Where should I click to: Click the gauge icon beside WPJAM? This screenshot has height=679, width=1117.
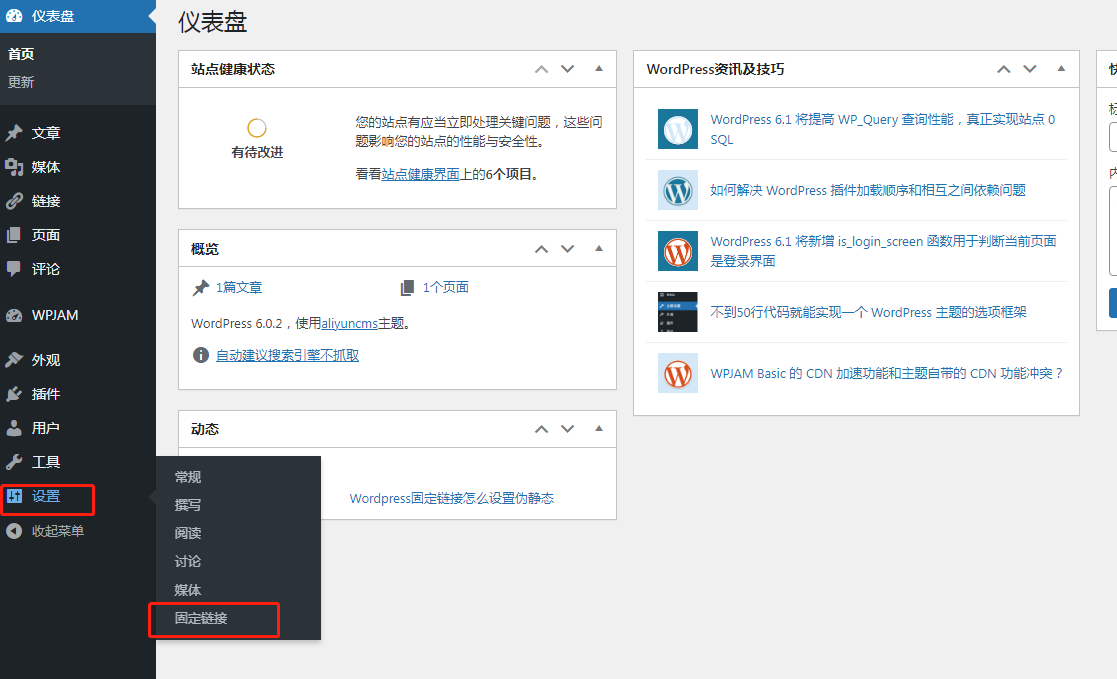tap(14, 315)
